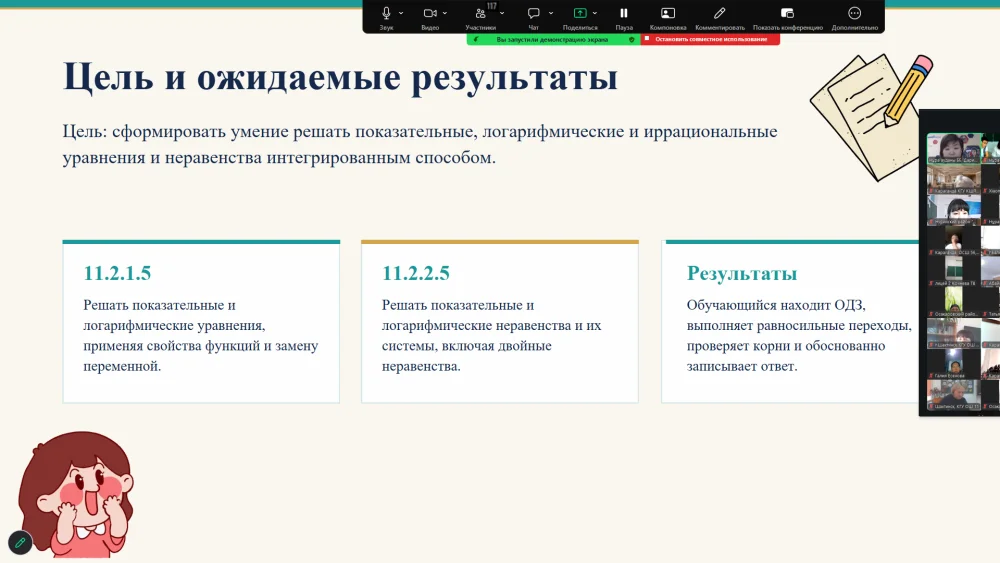Click Показать конференцию icon
The height and width of the screenshot is (563, 1000).
788,13
